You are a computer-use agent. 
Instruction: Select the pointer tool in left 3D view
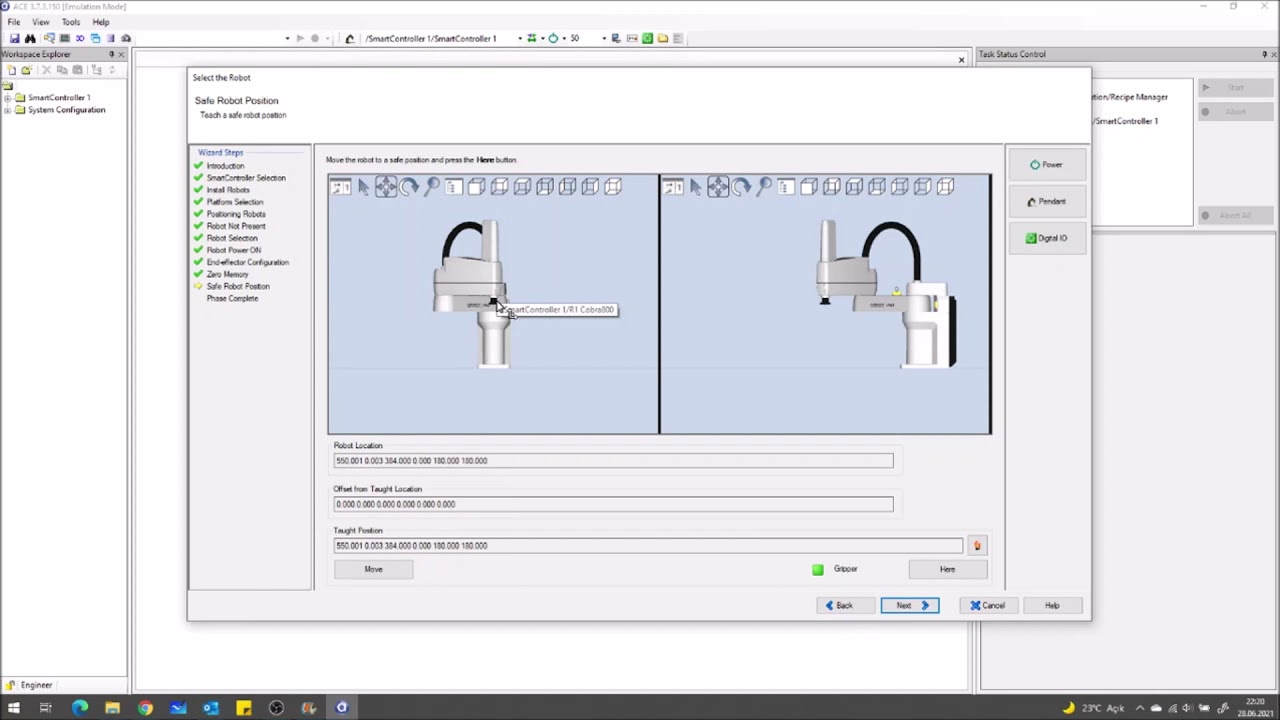363,187
